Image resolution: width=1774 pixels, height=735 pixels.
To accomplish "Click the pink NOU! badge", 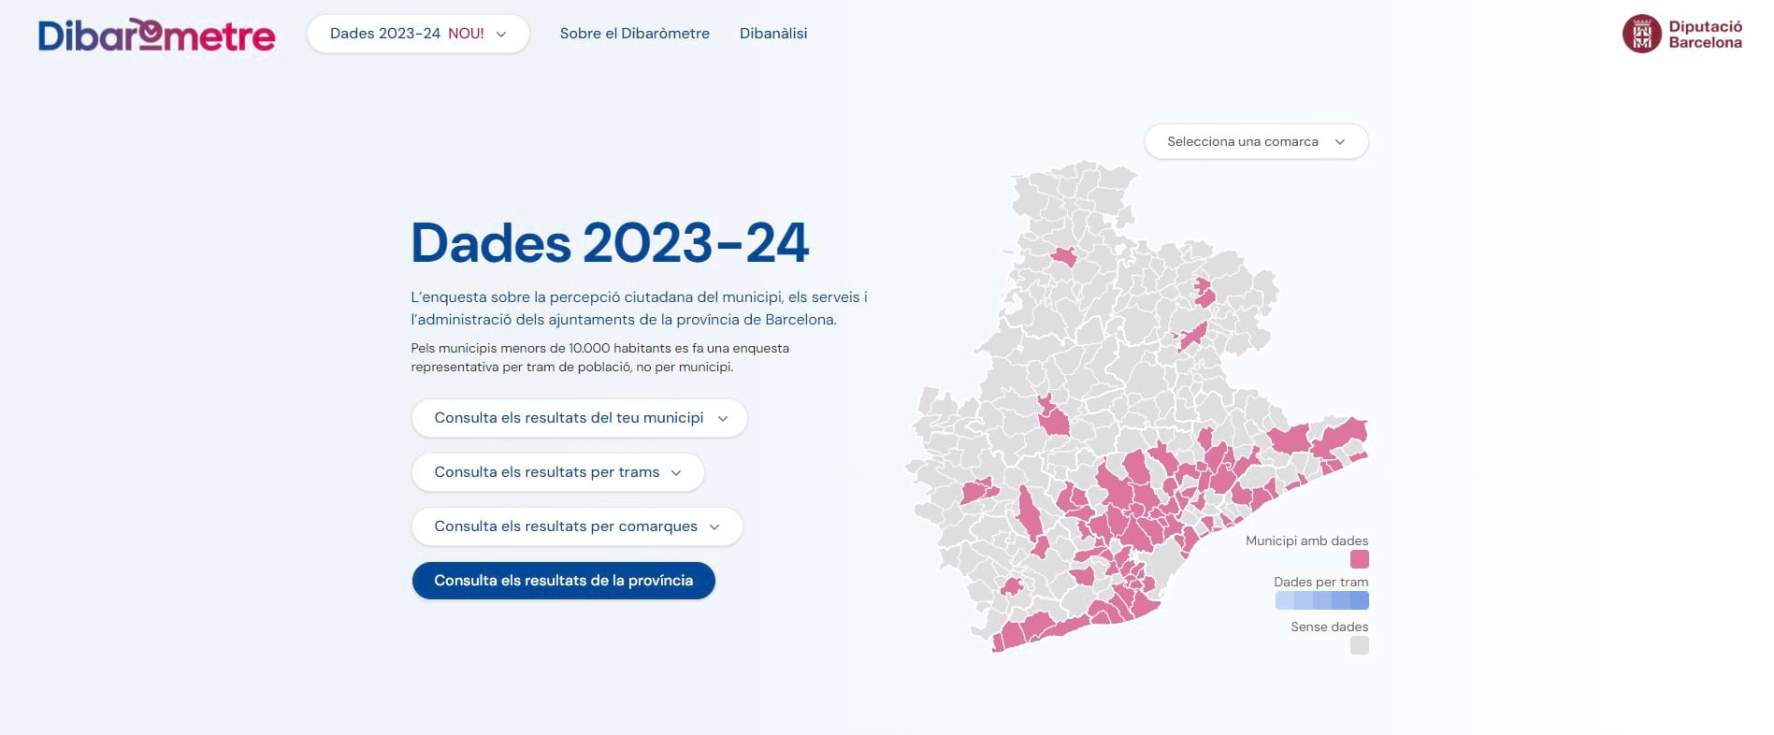I will pyautogui.click(x=466, y=34).
